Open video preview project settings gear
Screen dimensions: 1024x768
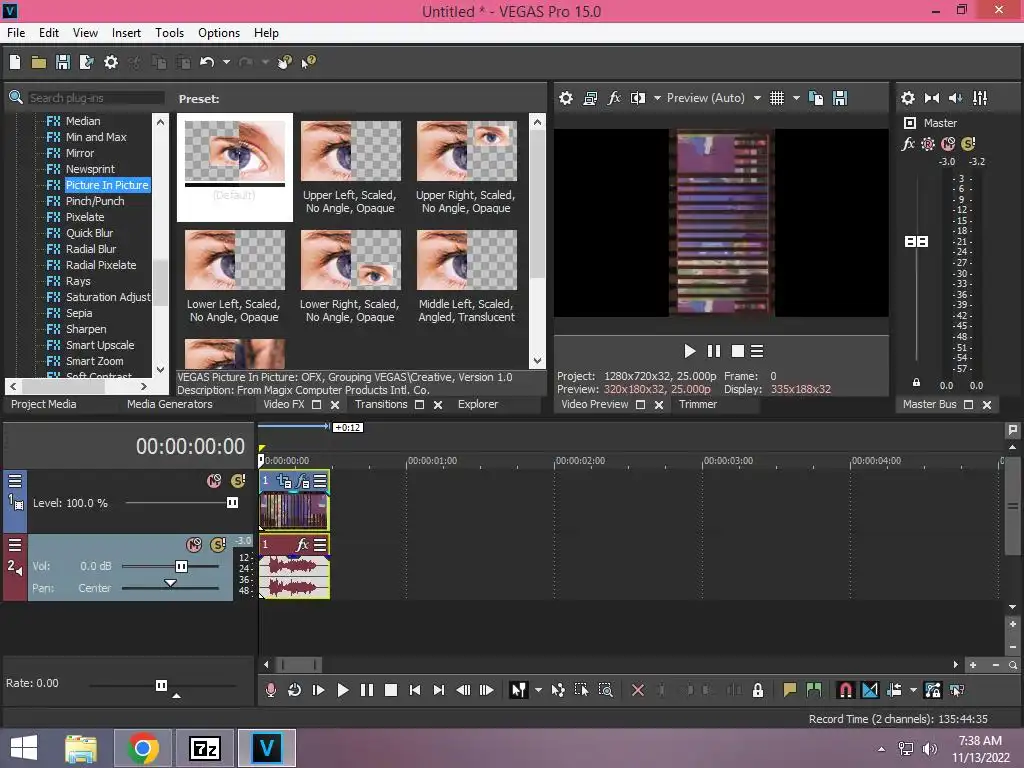(566, 98)
